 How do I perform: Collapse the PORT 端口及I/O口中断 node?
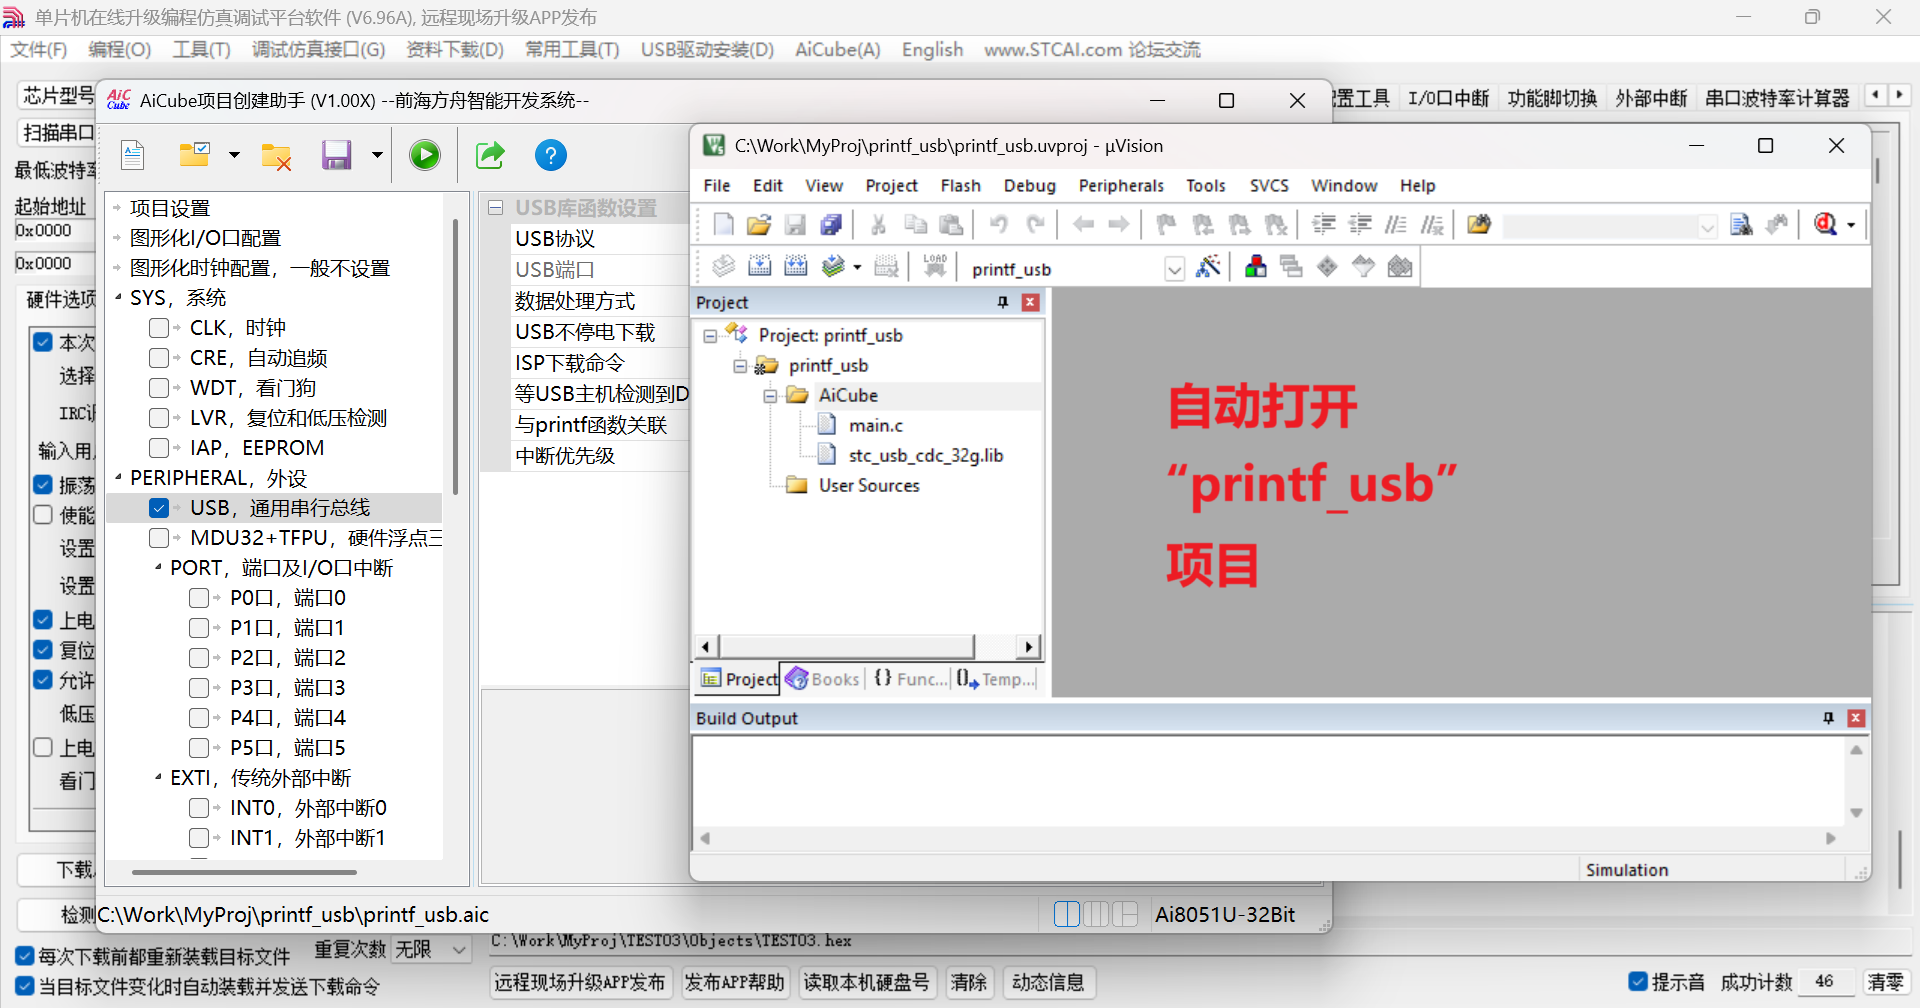click(158, 567)
